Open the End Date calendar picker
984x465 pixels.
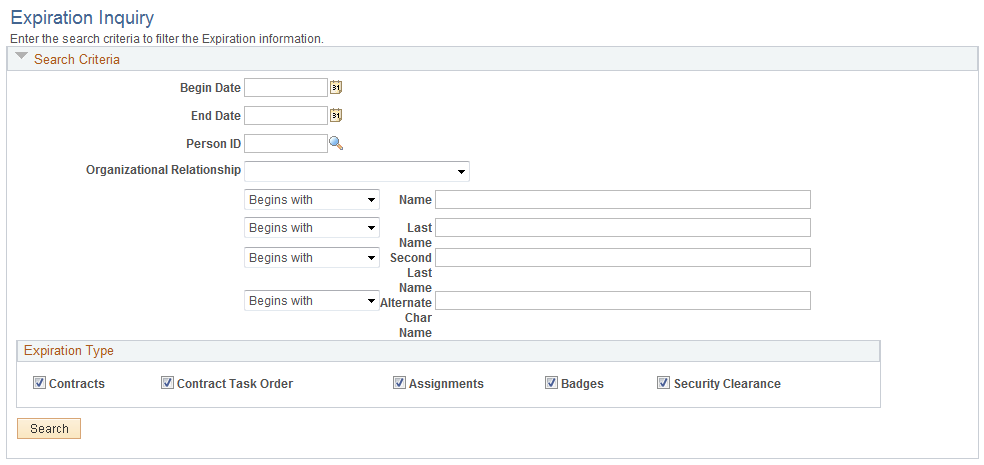336,115
